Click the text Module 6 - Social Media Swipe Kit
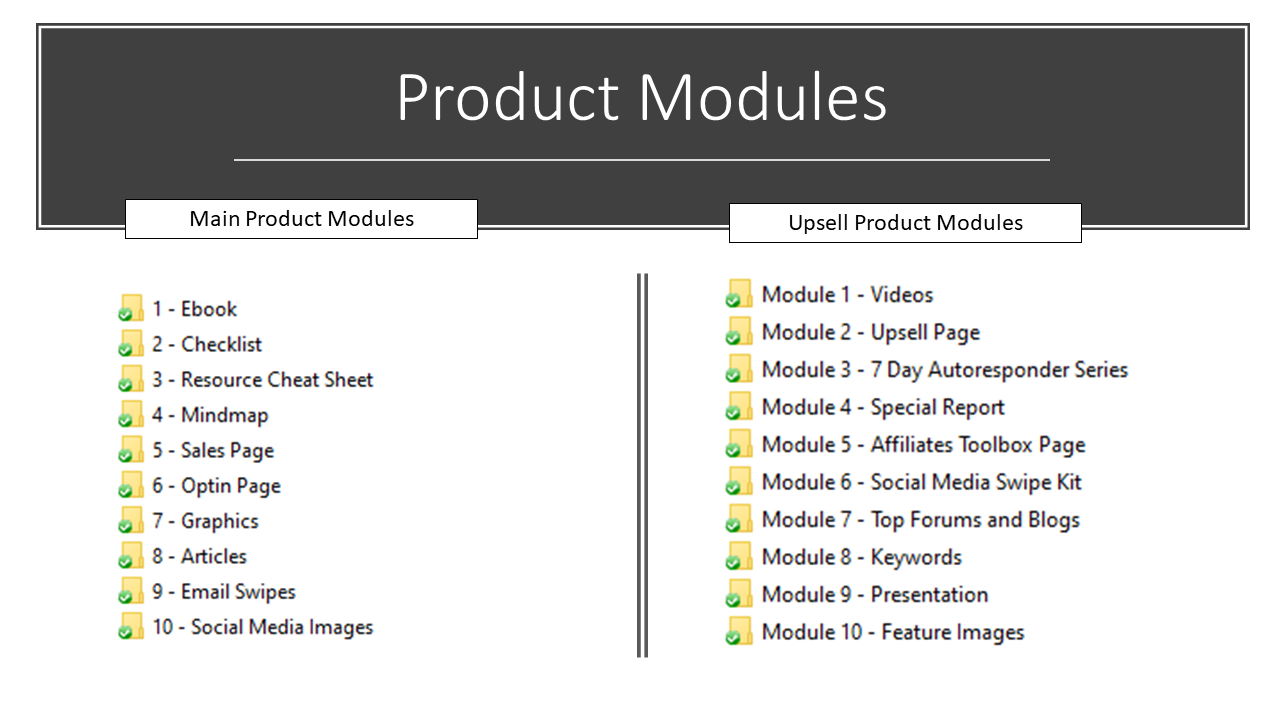 (x=922, y=482)
